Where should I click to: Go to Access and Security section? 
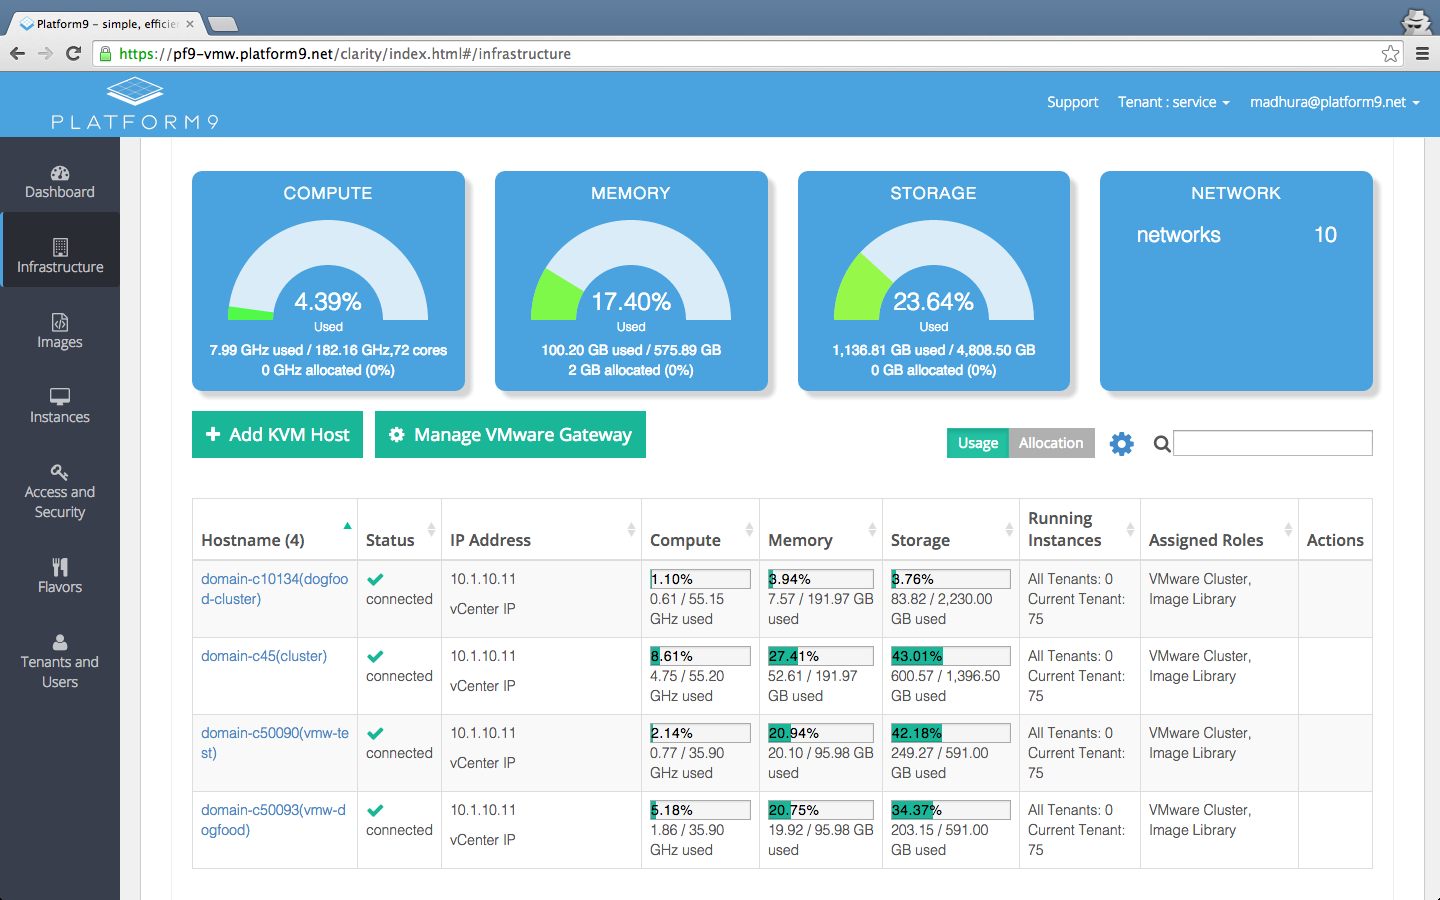(x=60, y=491)
